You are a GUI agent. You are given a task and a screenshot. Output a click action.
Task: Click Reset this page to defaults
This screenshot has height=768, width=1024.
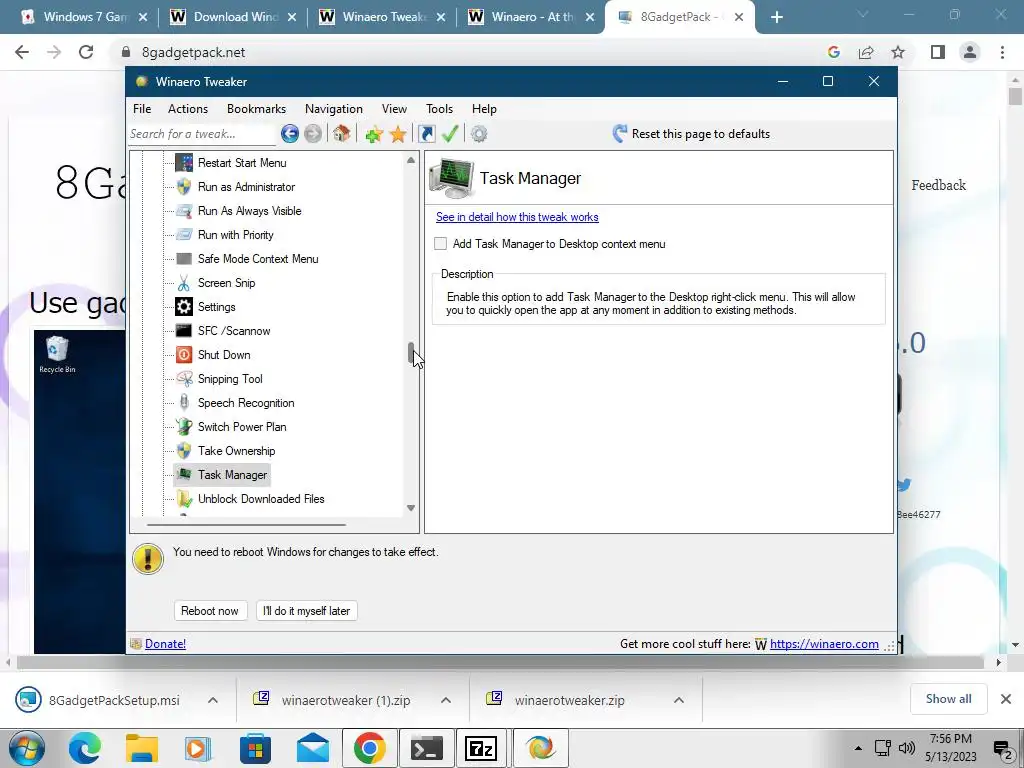coord(692,134)
